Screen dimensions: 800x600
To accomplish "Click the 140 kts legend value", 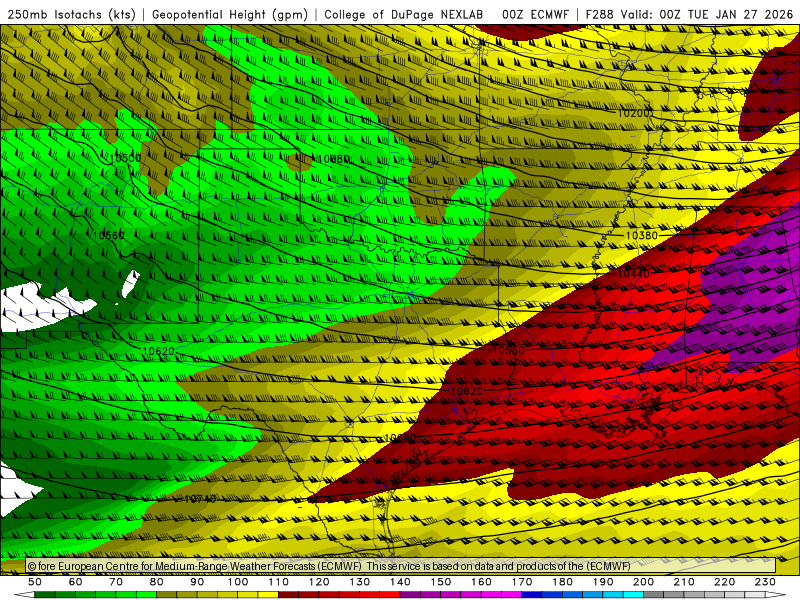I will point(400,582).
